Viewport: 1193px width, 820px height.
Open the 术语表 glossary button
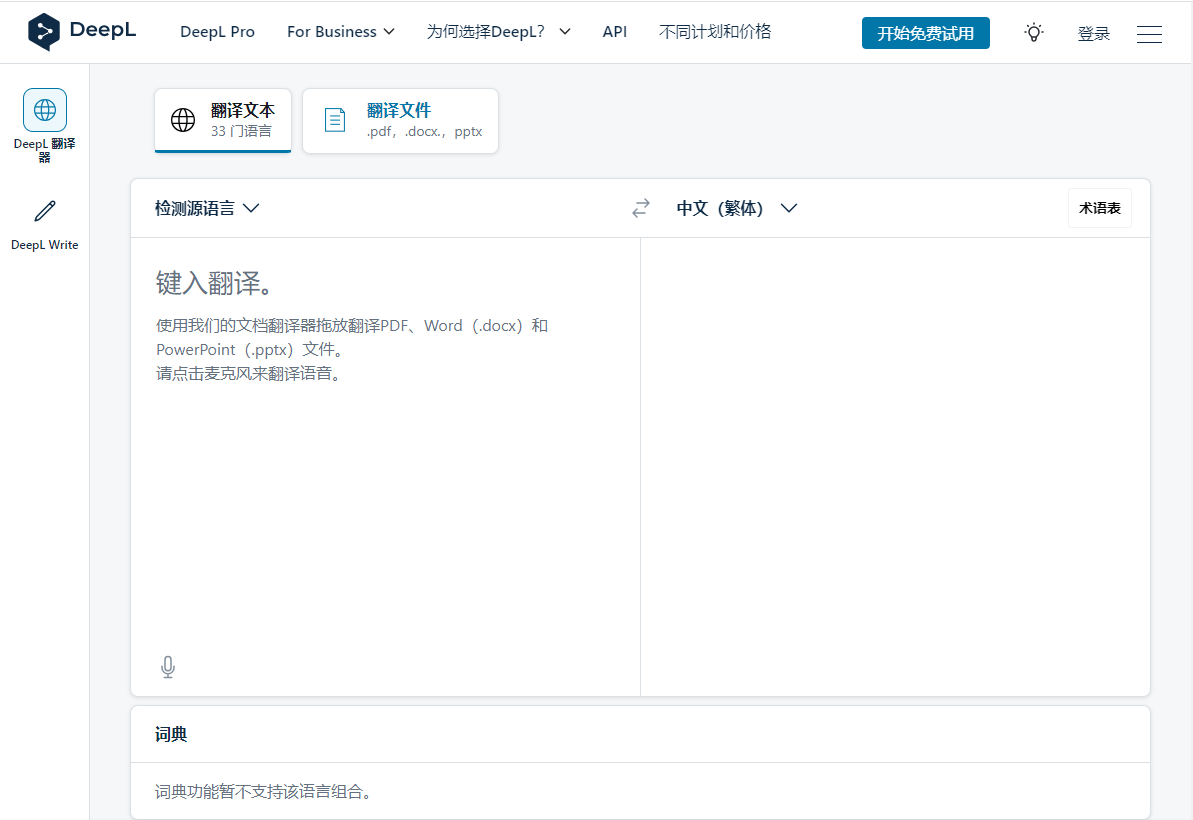[x=1099, y=208]
